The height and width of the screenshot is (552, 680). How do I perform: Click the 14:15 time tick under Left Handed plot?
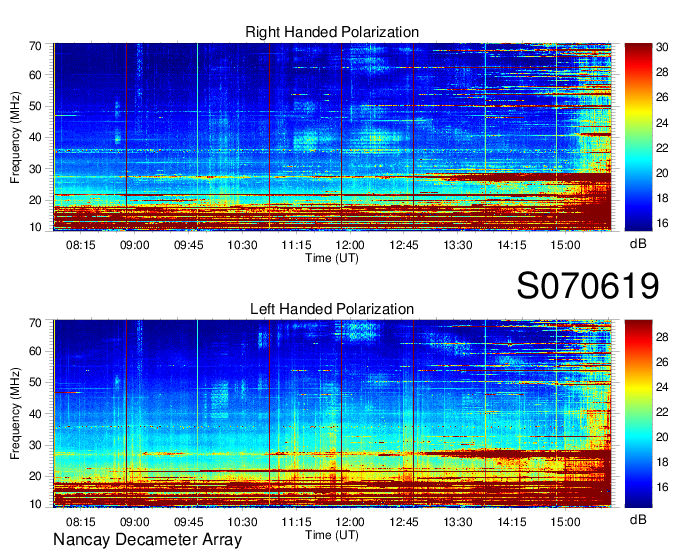(511, 522)
